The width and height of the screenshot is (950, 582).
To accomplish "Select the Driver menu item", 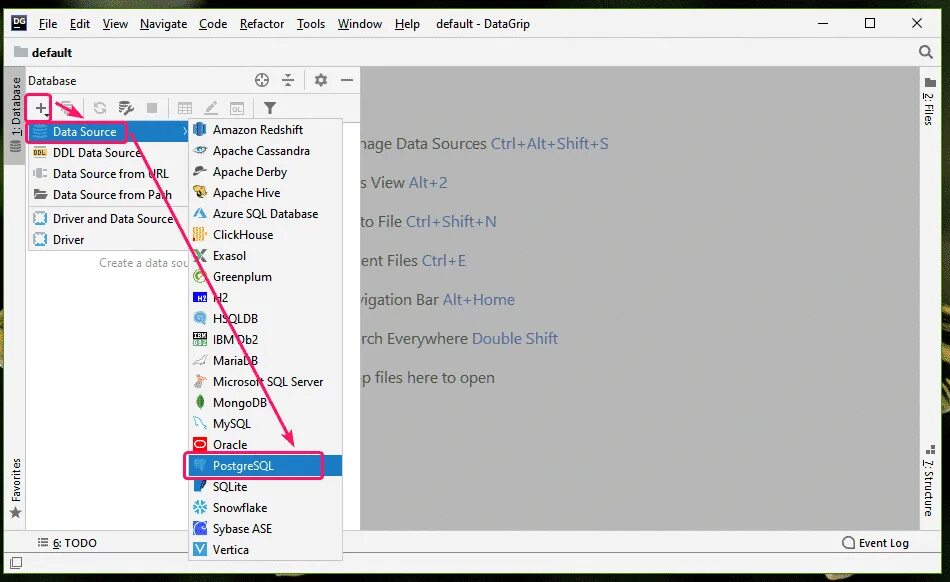I will [x=109, y=239].
